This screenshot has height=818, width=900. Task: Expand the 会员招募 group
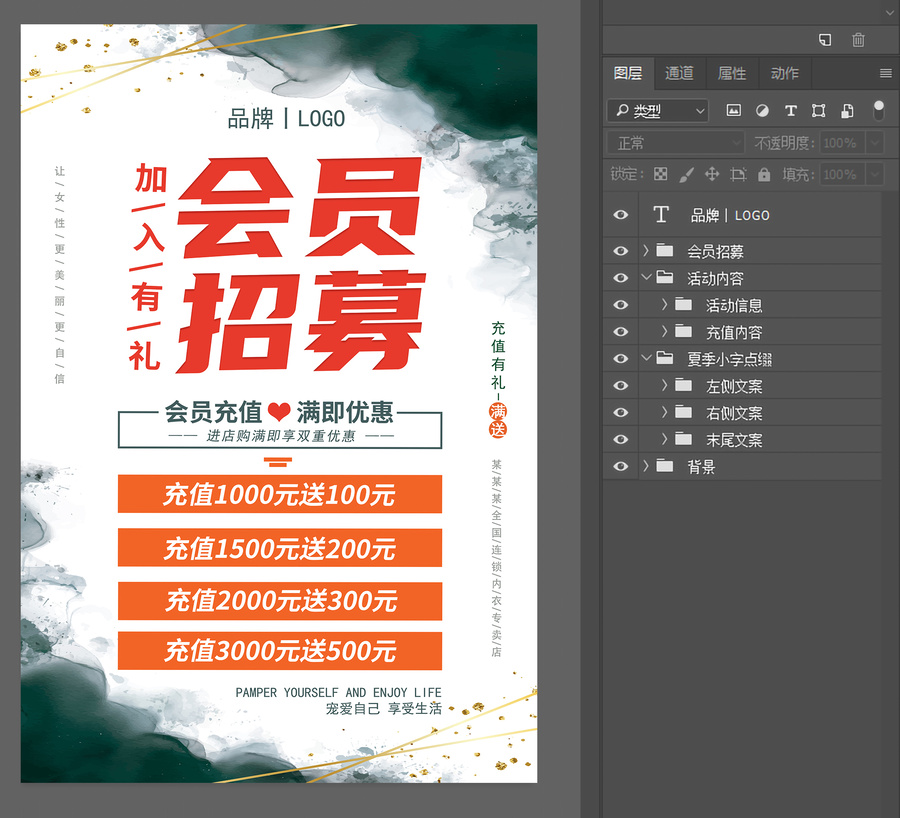tap(646, 250)
